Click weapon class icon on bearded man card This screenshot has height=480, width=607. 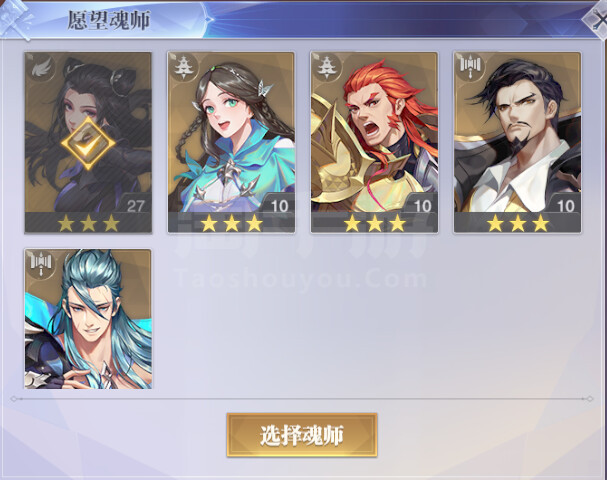[471, 68]
